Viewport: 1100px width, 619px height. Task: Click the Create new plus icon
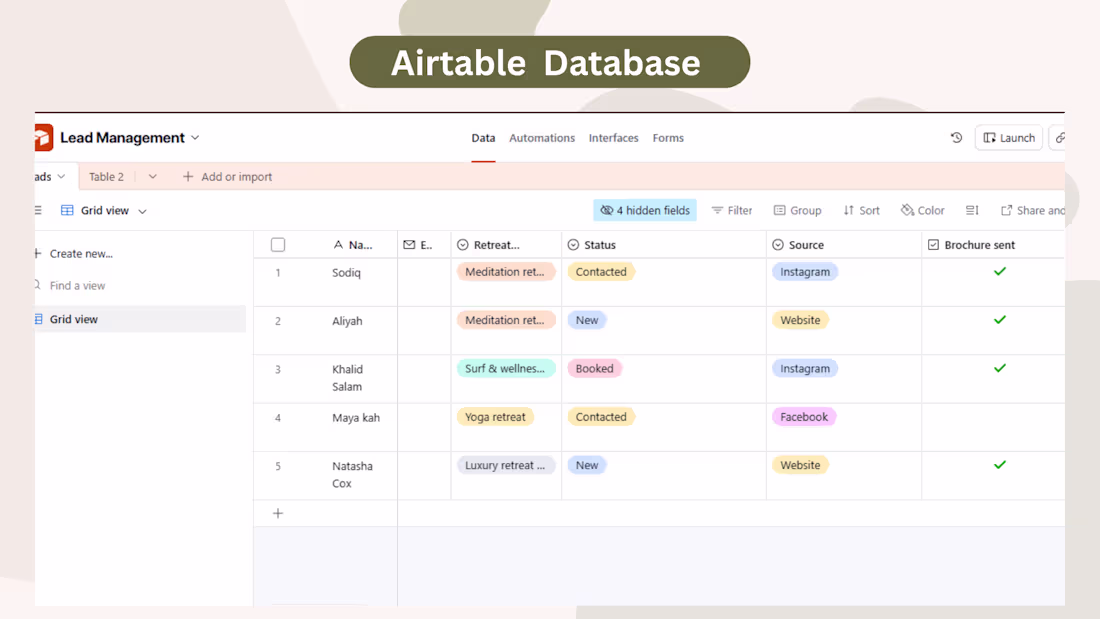(x=37, y=253)
